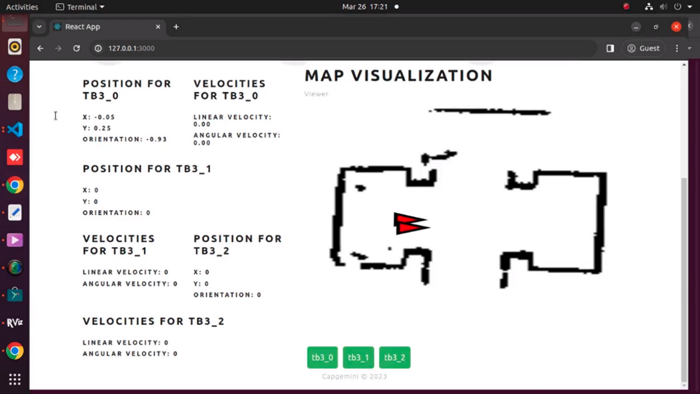
Task: Open the Terminal app menu
Action: (x=80, y=7)
